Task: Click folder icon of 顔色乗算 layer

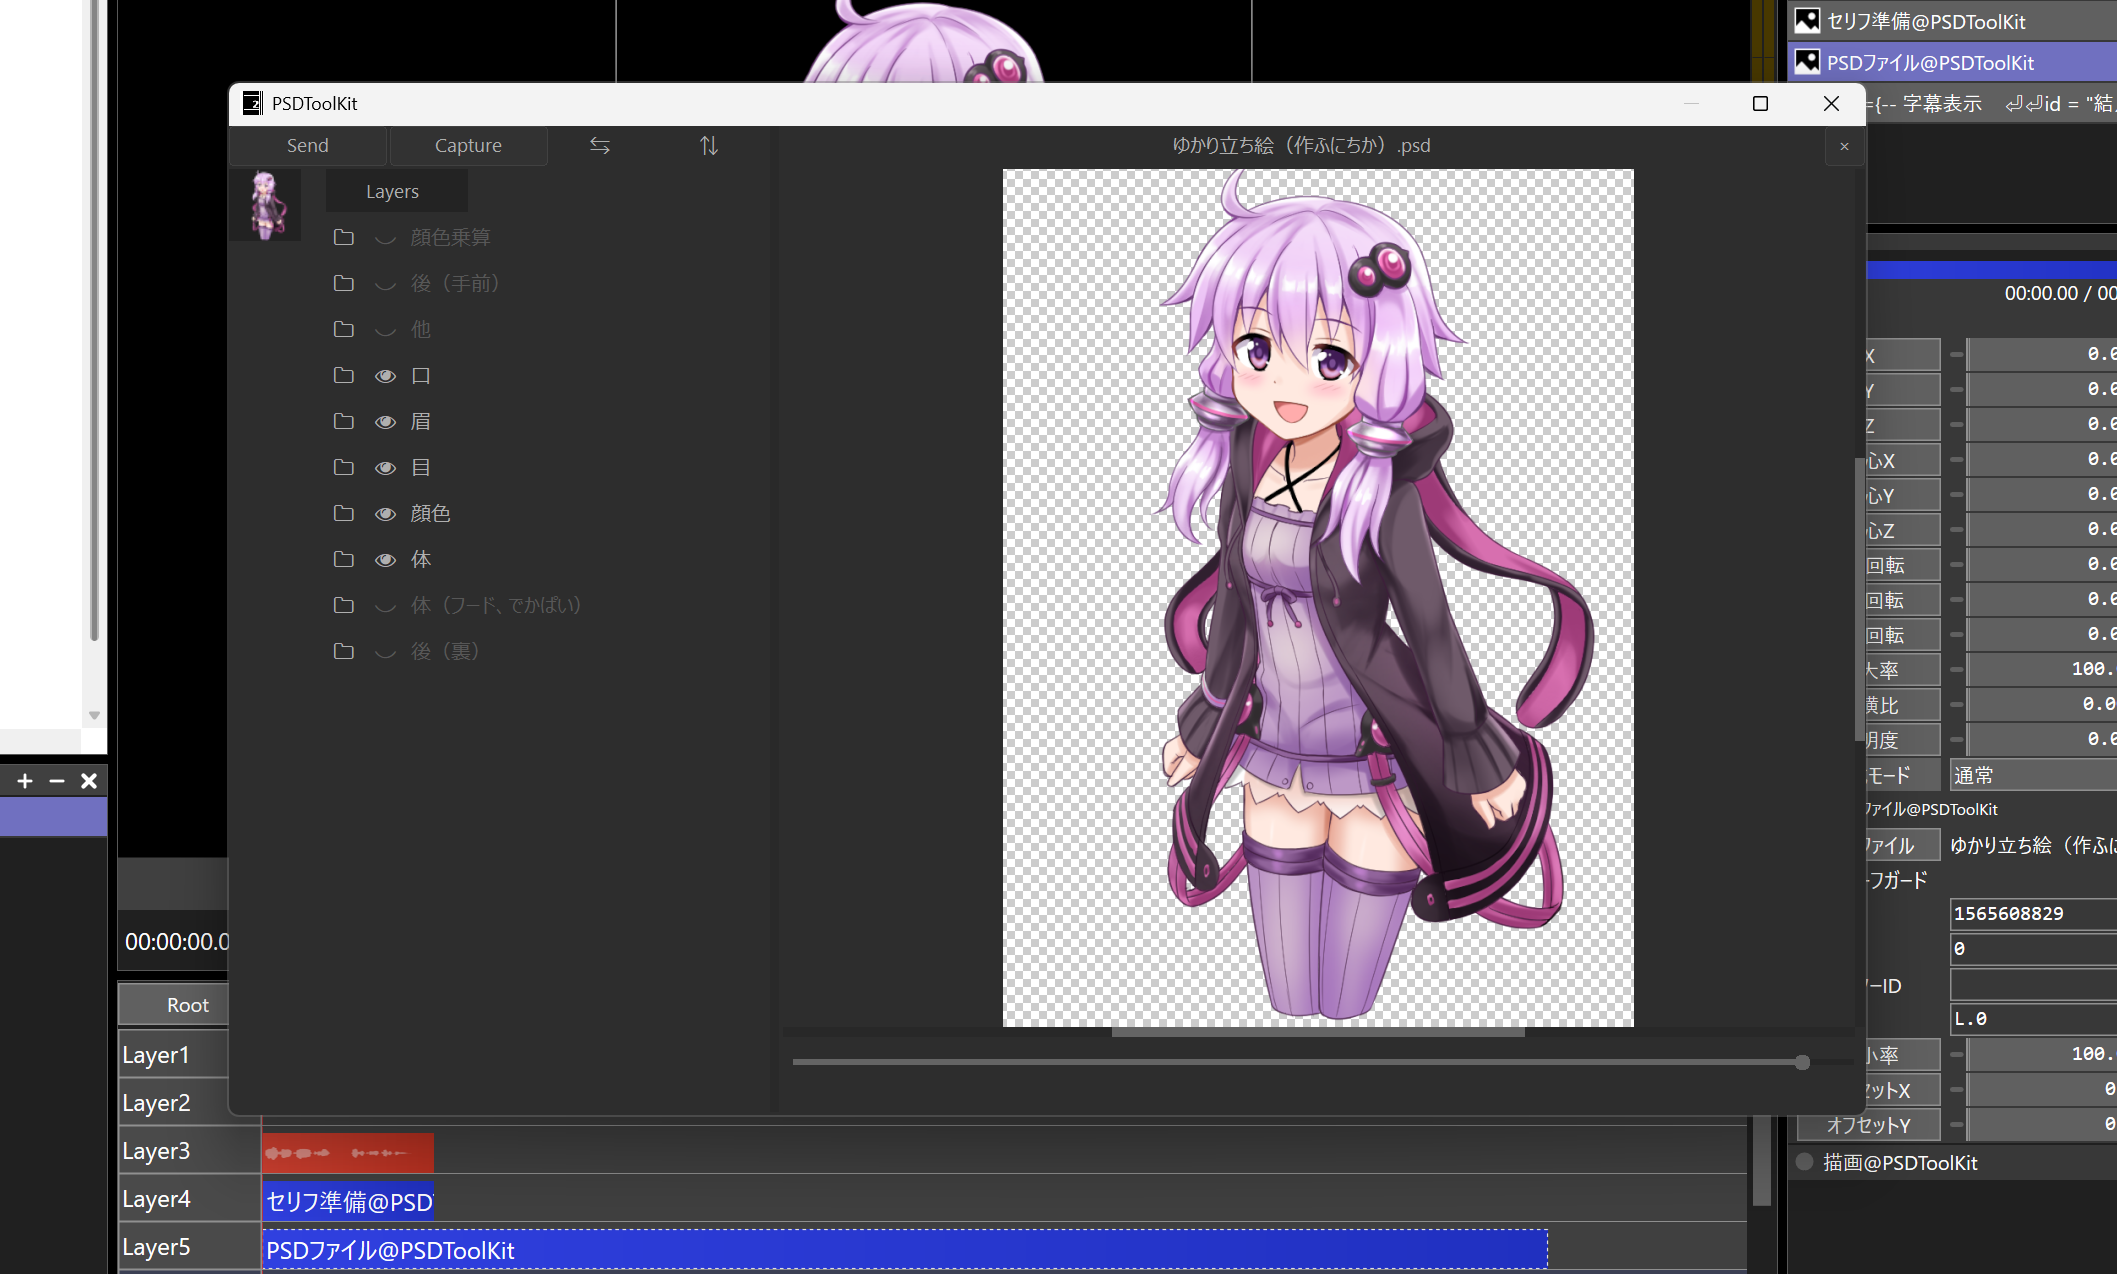Action: 343,237
